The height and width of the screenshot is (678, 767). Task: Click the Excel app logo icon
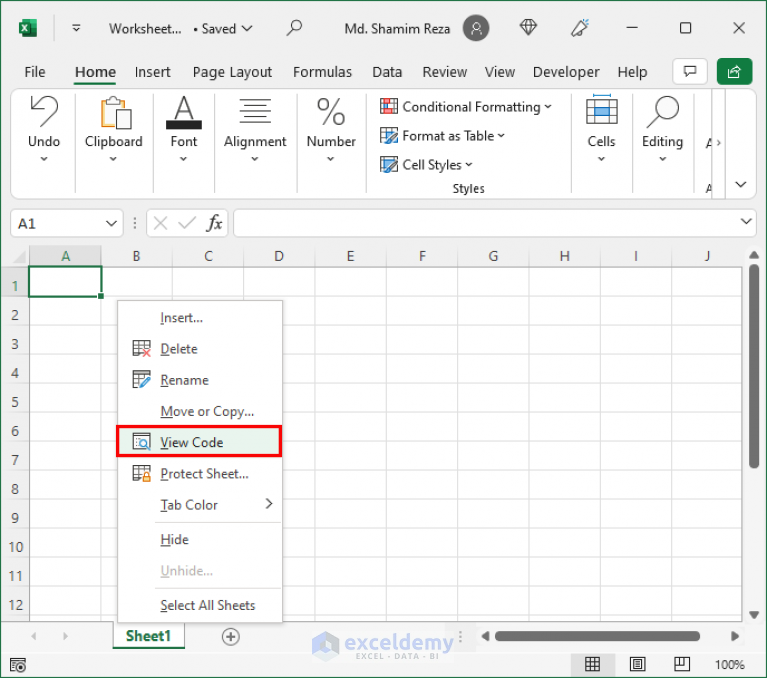[x=28, y=28]
